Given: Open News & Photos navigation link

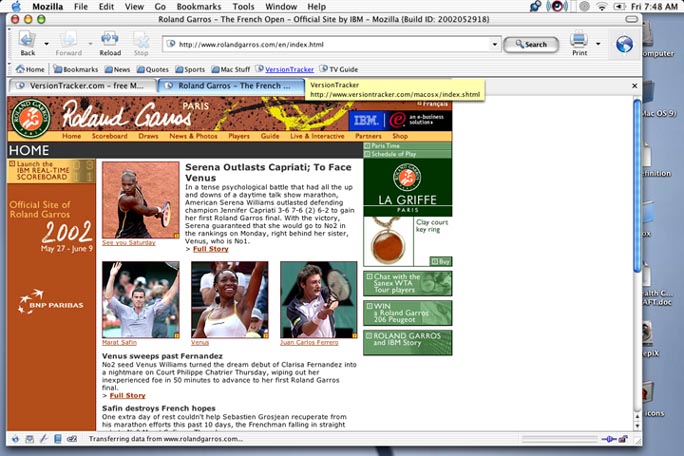Looking at the screenshot, I should (x=193, y=136).
